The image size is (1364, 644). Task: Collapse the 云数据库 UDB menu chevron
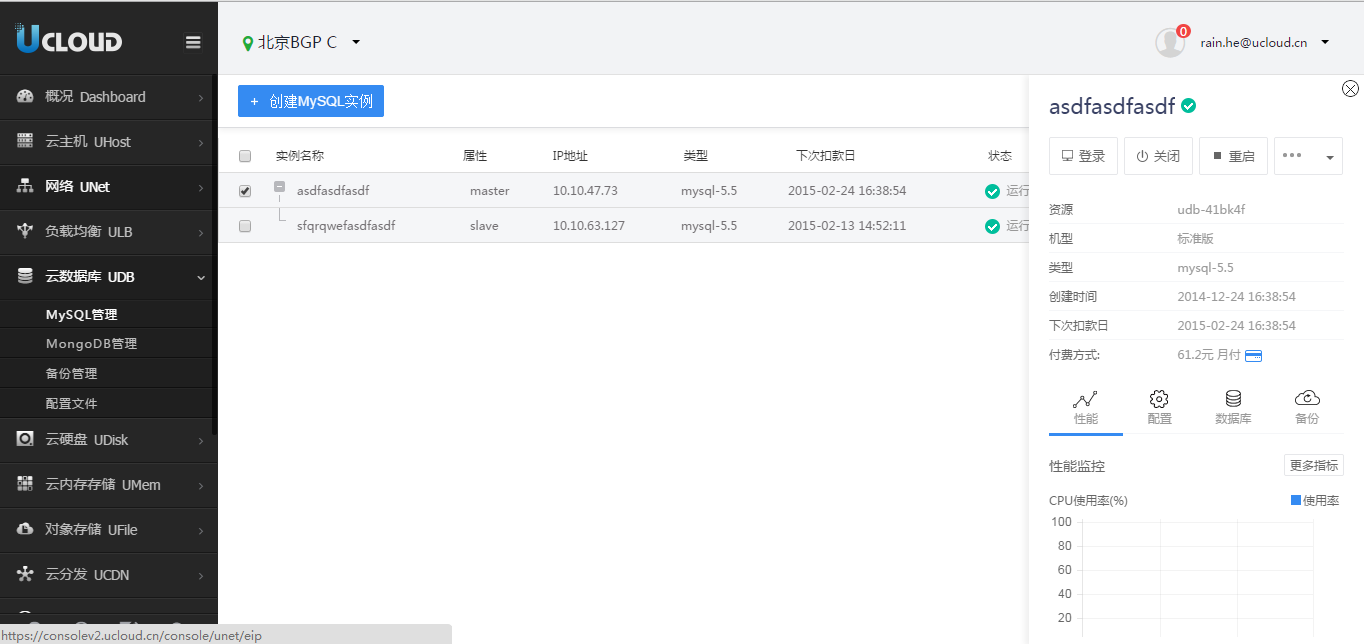201,277
